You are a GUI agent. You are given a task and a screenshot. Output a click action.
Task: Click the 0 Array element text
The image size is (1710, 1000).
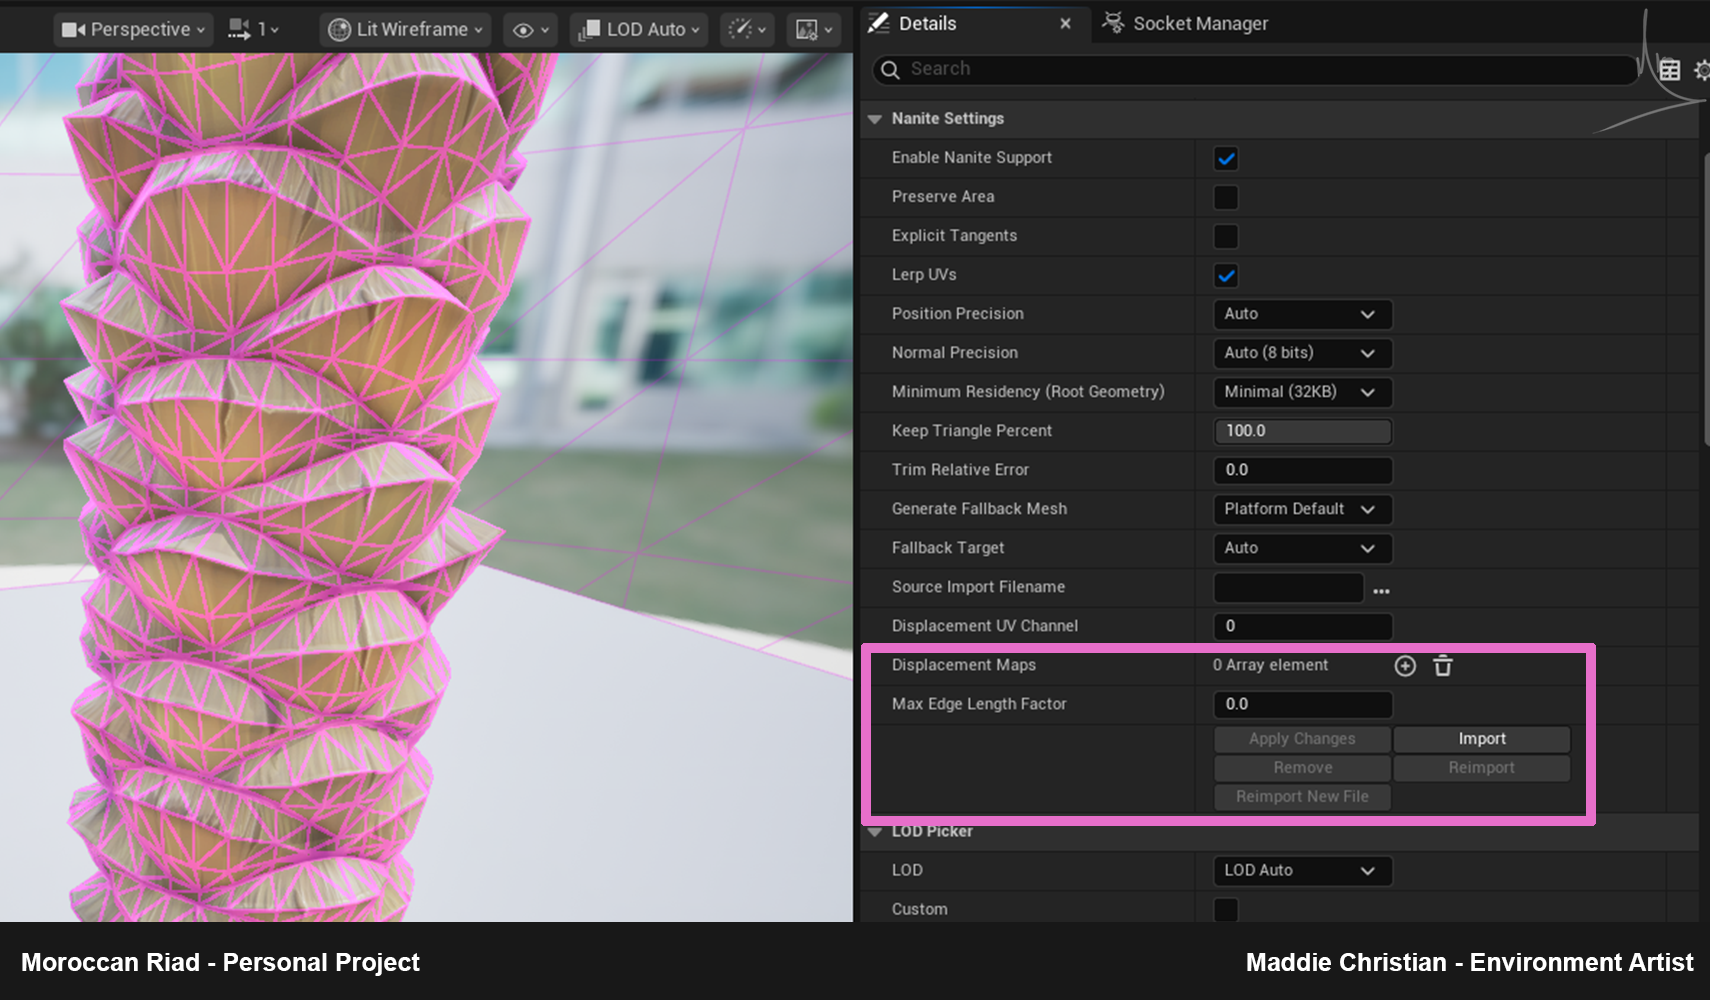pos(1270,665)
